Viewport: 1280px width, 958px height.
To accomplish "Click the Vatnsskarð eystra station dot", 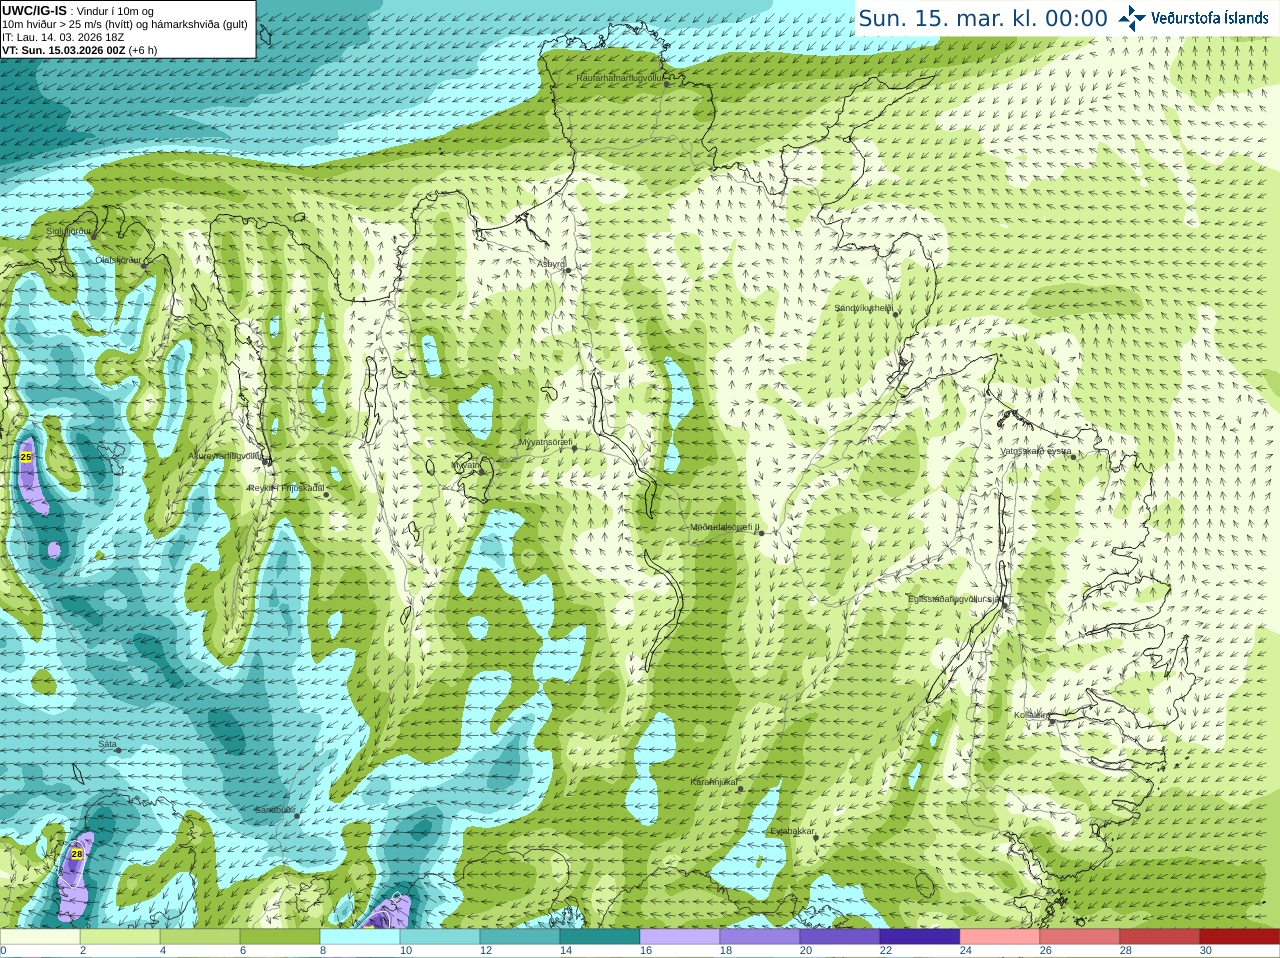I will coord(1074,457).
